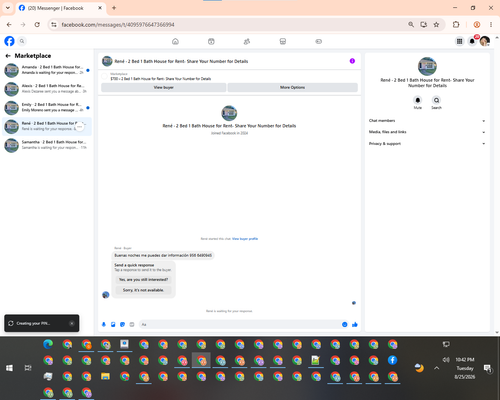This screenshot has height=400, width=500.
Task: Click René's listing thumbnail in chat header
Action: coord(107,61)
